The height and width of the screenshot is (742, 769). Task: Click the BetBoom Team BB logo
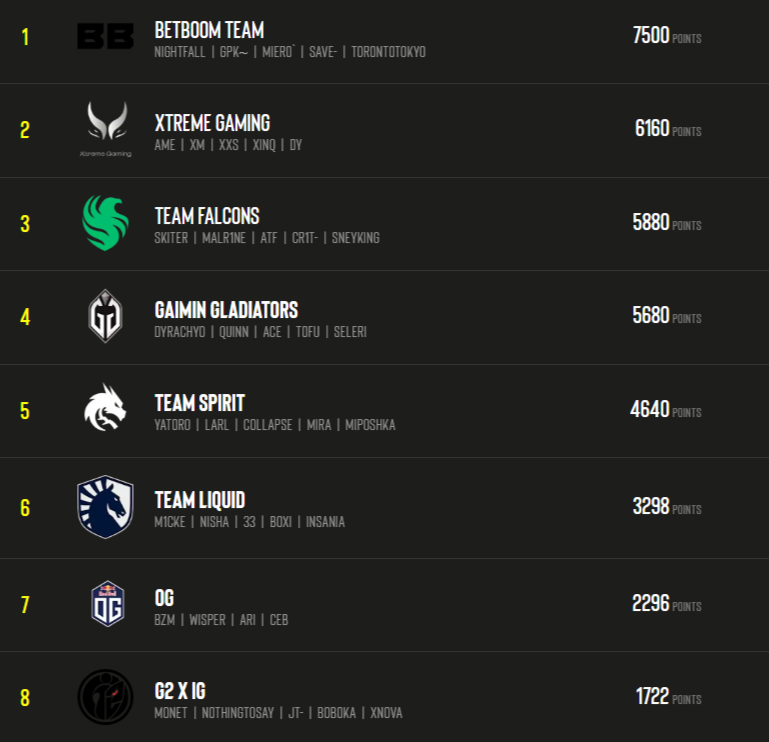point(105,37)
